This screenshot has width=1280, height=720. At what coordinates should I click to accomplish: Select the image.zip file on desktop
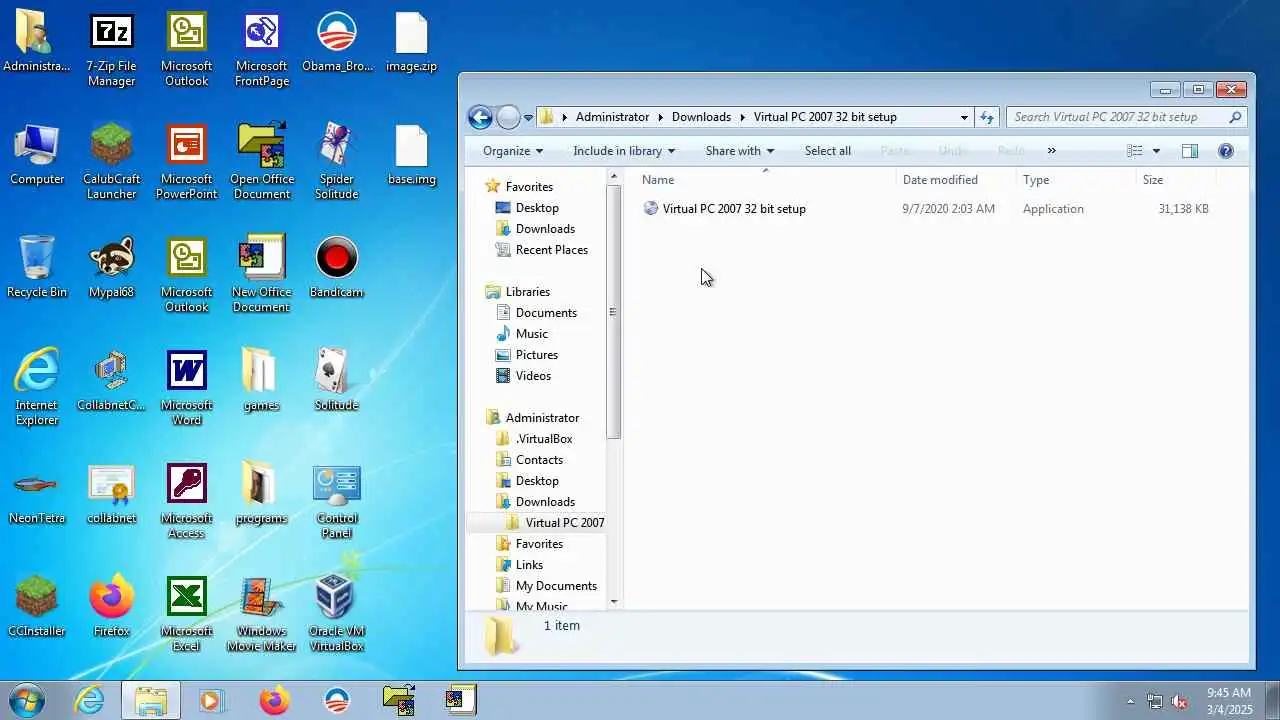point(411,43)
